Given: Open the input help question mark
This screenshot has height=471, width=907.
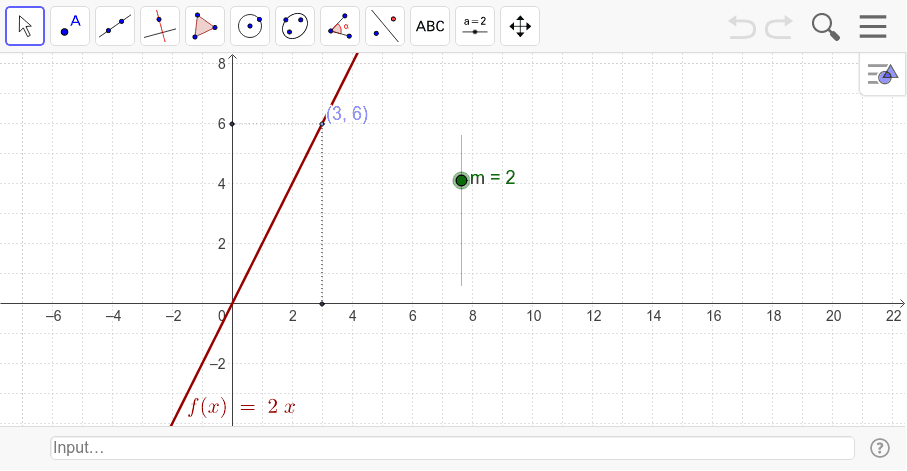Looking at the screenshot, I should (880, 448).
